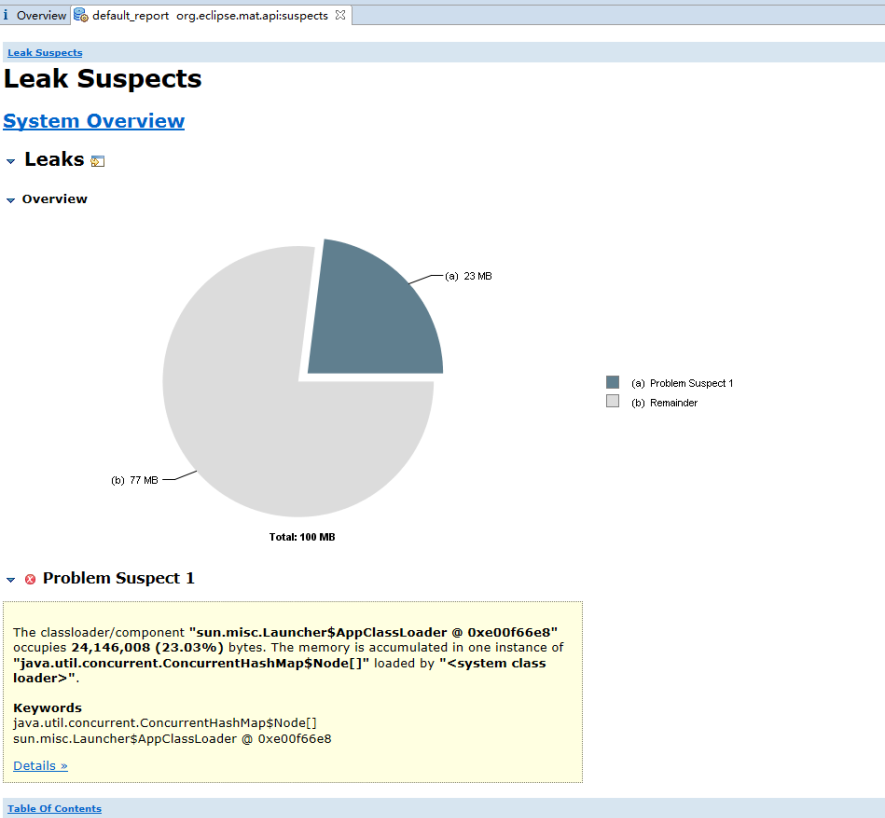Open the Details » link
This screenshot has width=885, height=818.
[x=40, y=765]
